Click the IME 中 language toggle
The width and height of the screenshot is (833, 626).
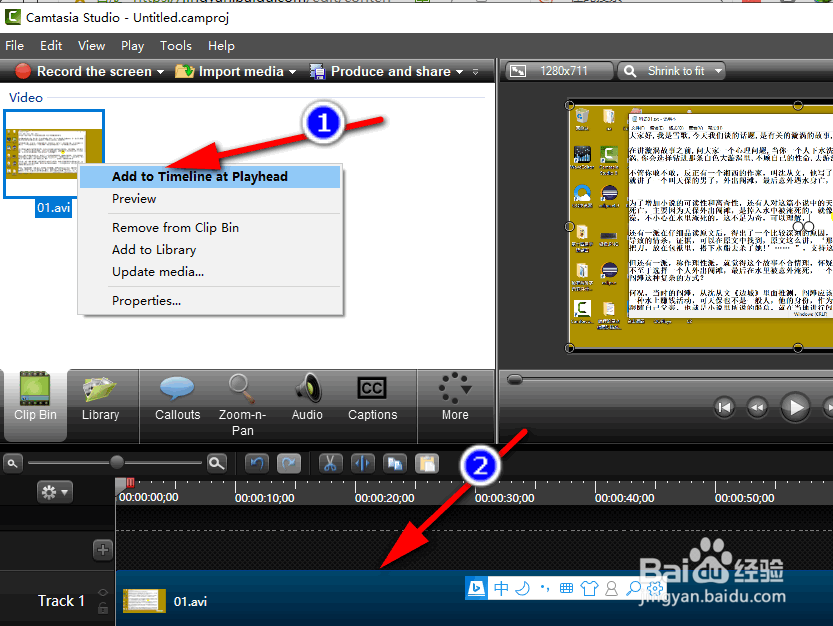501,588
